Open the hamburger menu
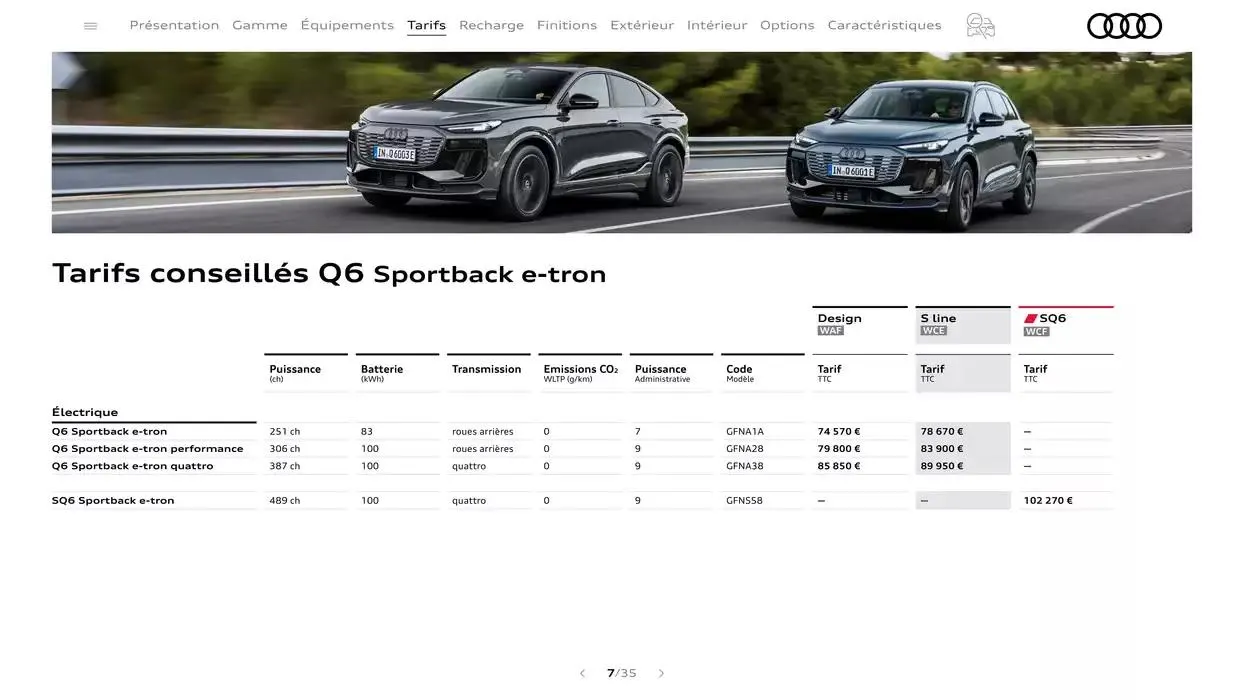The width and height of the screenshot is (1244, 700). (x=90, y=23)
